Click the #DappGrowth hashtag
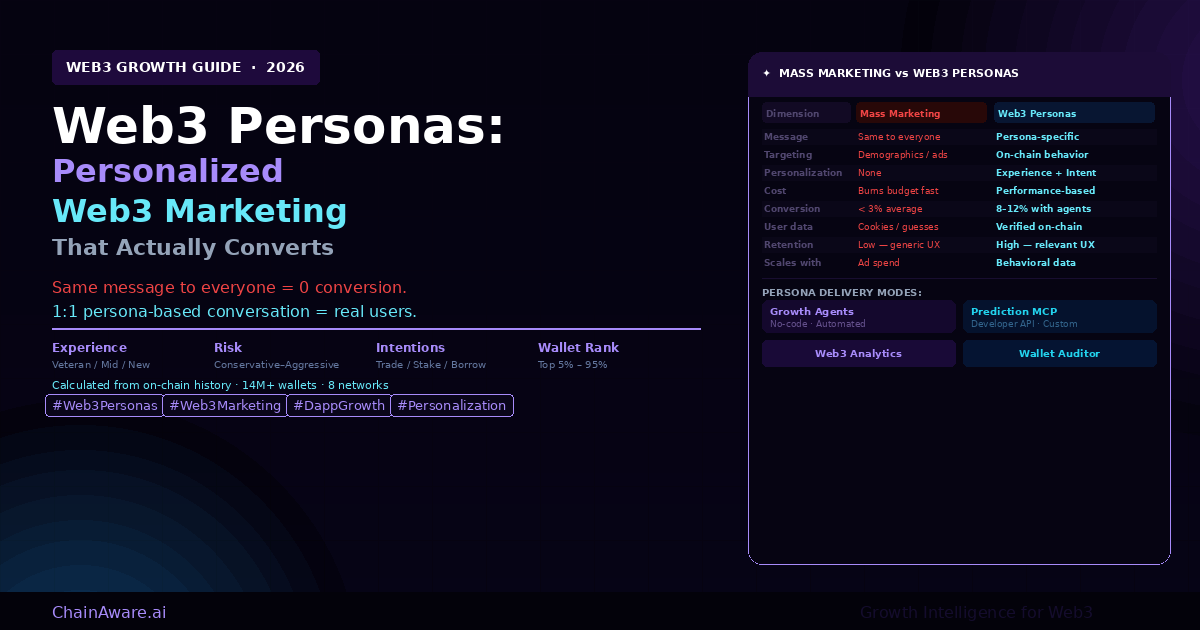Screen dimensions: 1200x630 coord(339,405)
